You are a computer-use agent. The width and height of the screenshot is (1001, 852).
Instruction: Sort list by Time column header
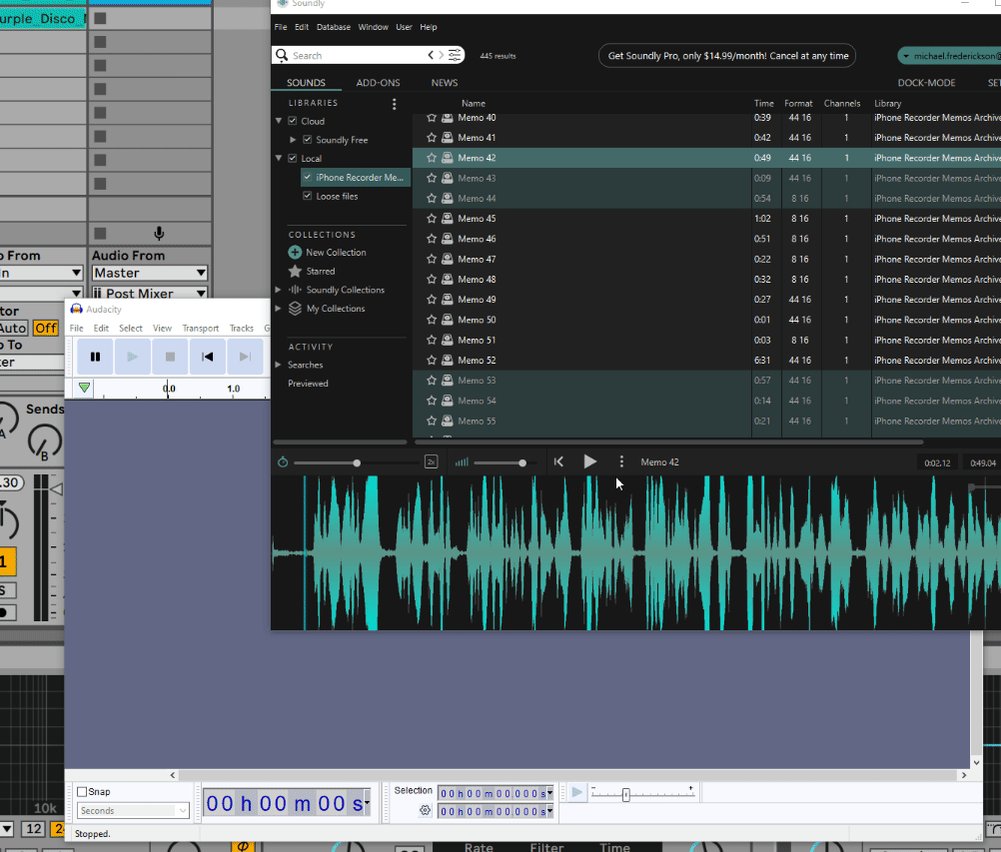coord(764,103)
